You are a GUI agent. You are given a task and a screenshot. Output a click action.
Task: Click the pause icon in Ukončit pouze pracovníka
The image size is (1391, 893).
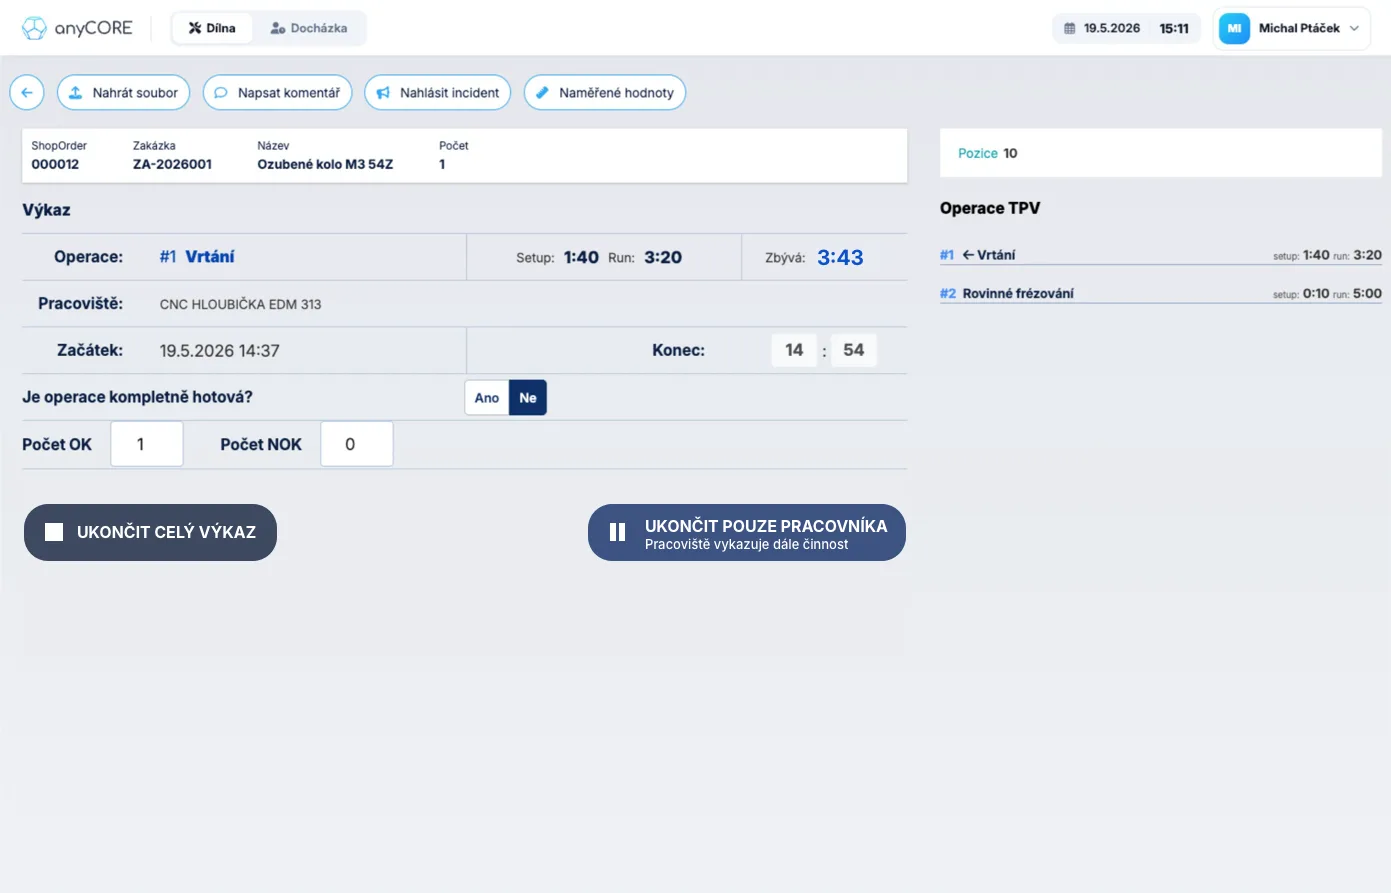618,532
